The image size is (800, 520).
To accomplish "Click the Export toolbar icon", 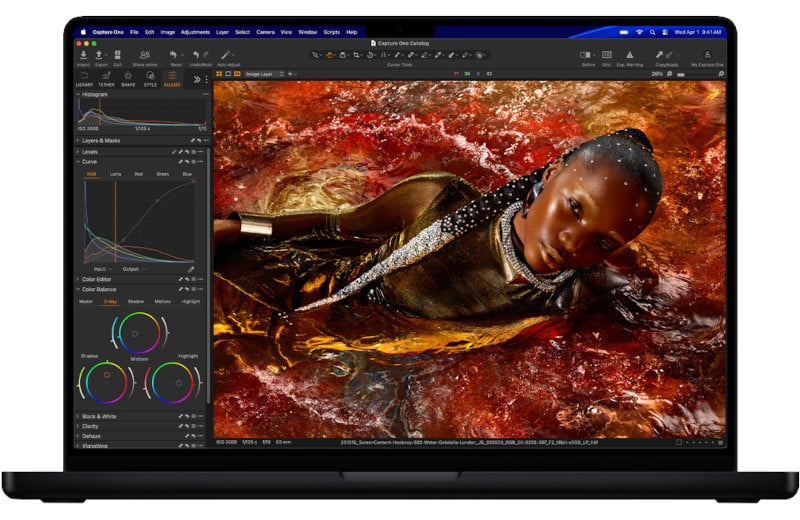I will pyautogui.click(x=100, y=55).
